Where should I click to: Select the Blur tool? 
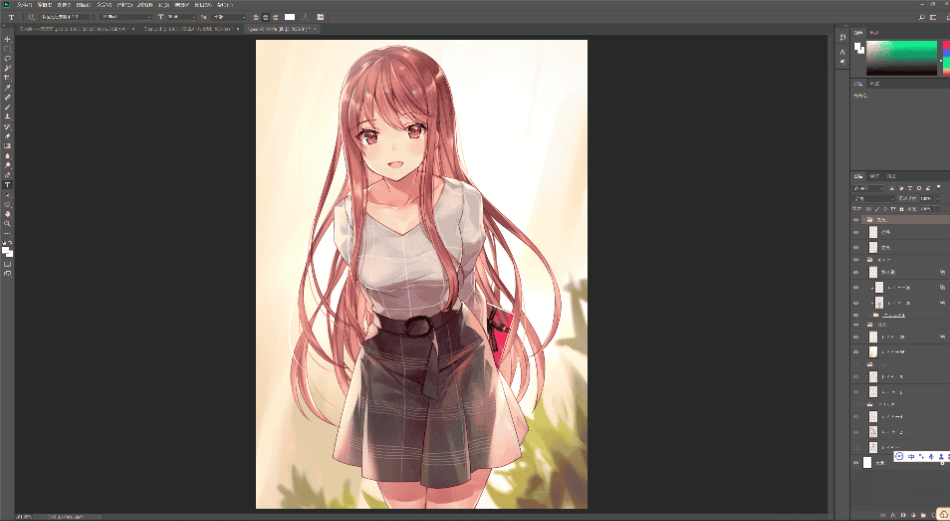click(x=7, y=156)
